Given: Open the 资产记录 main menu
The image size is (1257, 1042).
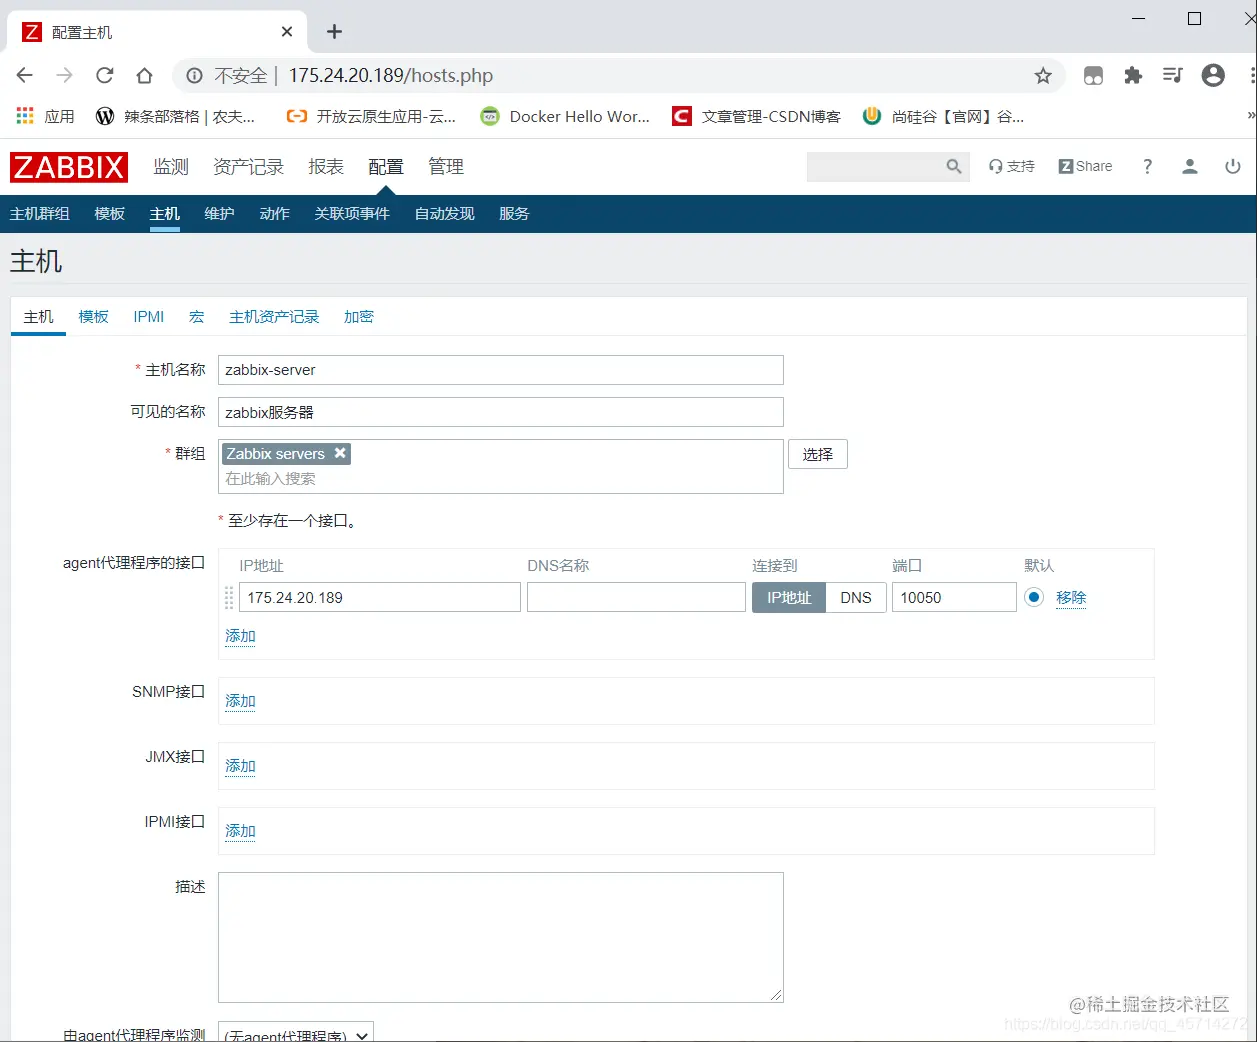Looking at the screenshot, I should point(249,166).
